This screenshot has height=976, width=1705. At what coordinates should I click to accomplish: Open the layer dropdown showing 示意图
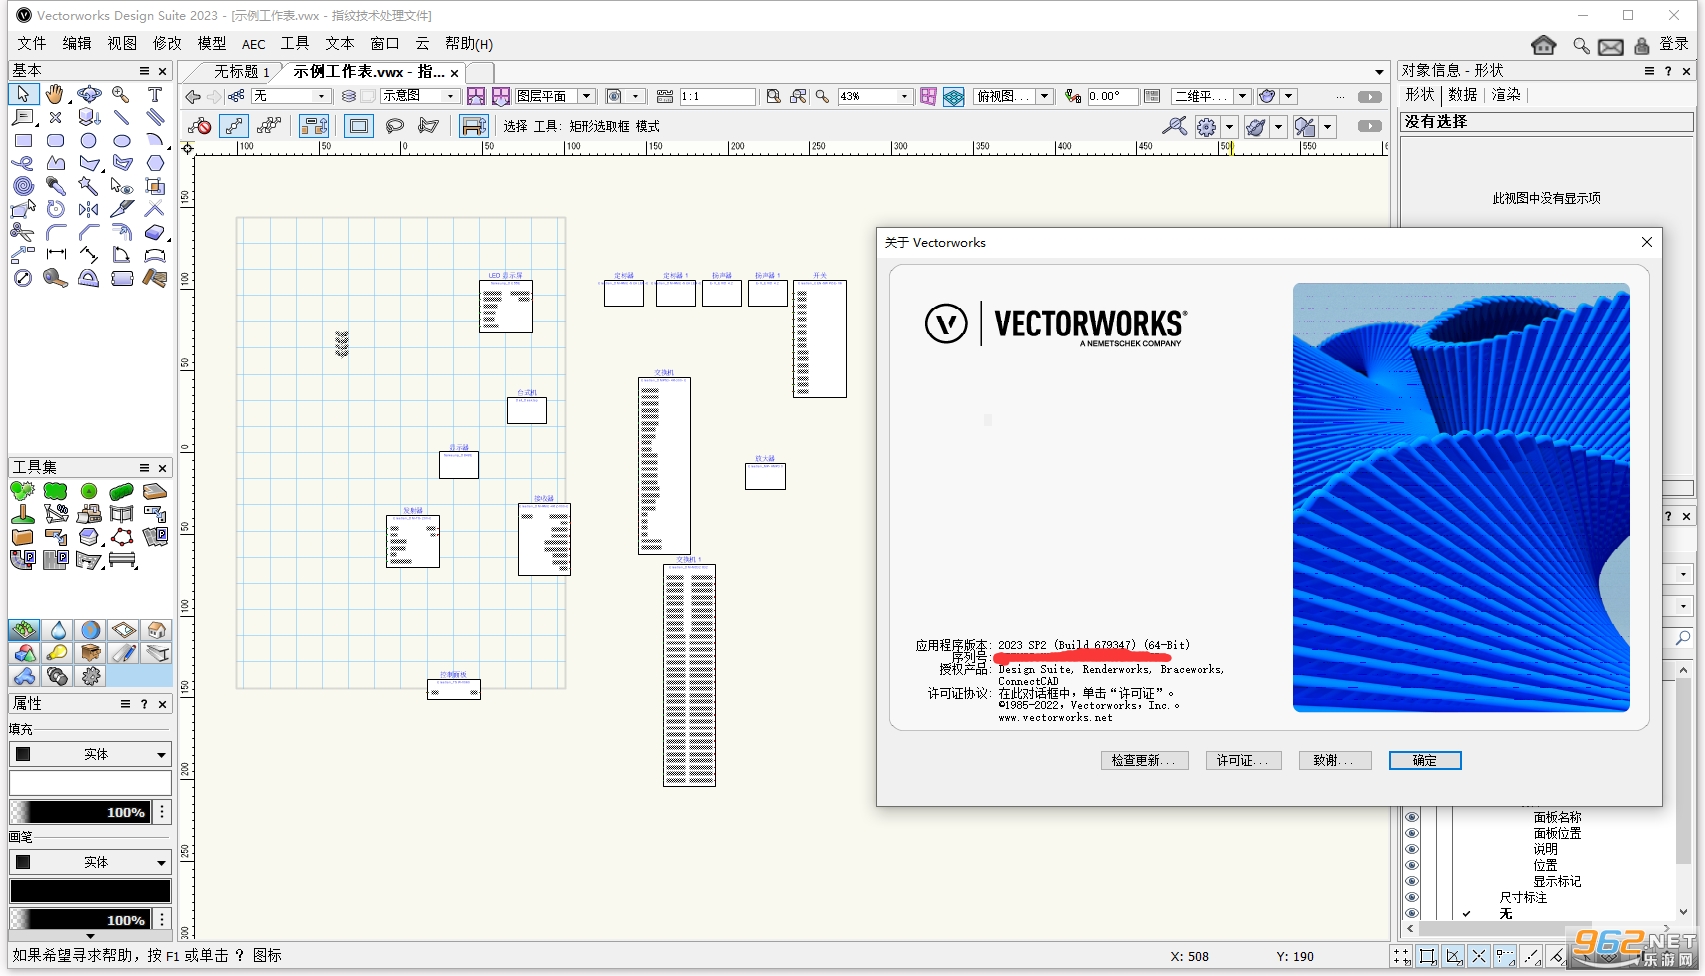tap(419, 96)
